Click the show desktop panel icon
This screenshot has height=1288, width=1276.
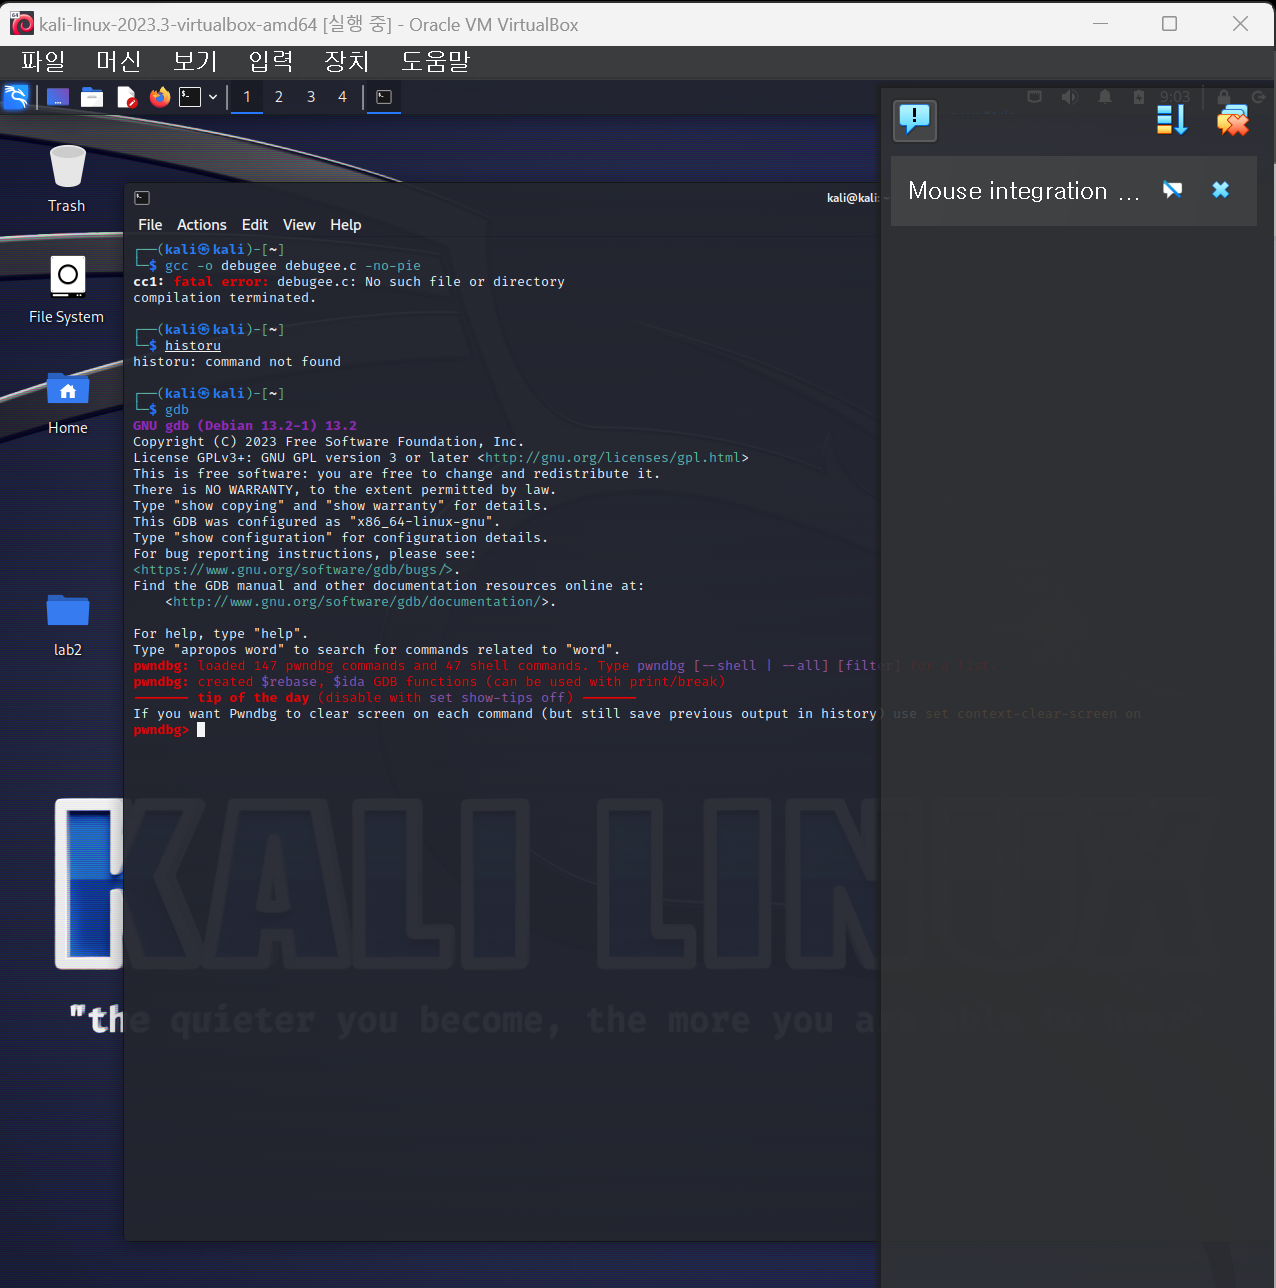(58, 97)
